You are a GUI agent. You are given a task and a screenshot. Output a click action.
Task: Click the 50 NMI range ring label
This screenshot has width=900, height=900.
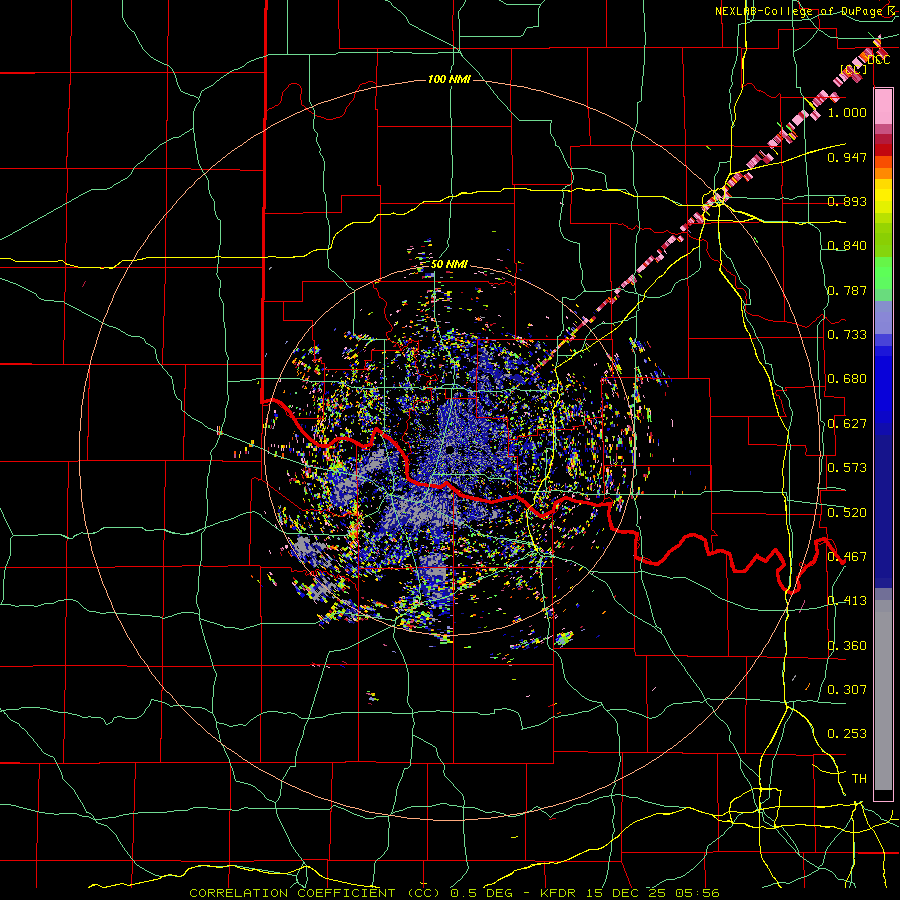pyautogui.click(x=449, y=264)
